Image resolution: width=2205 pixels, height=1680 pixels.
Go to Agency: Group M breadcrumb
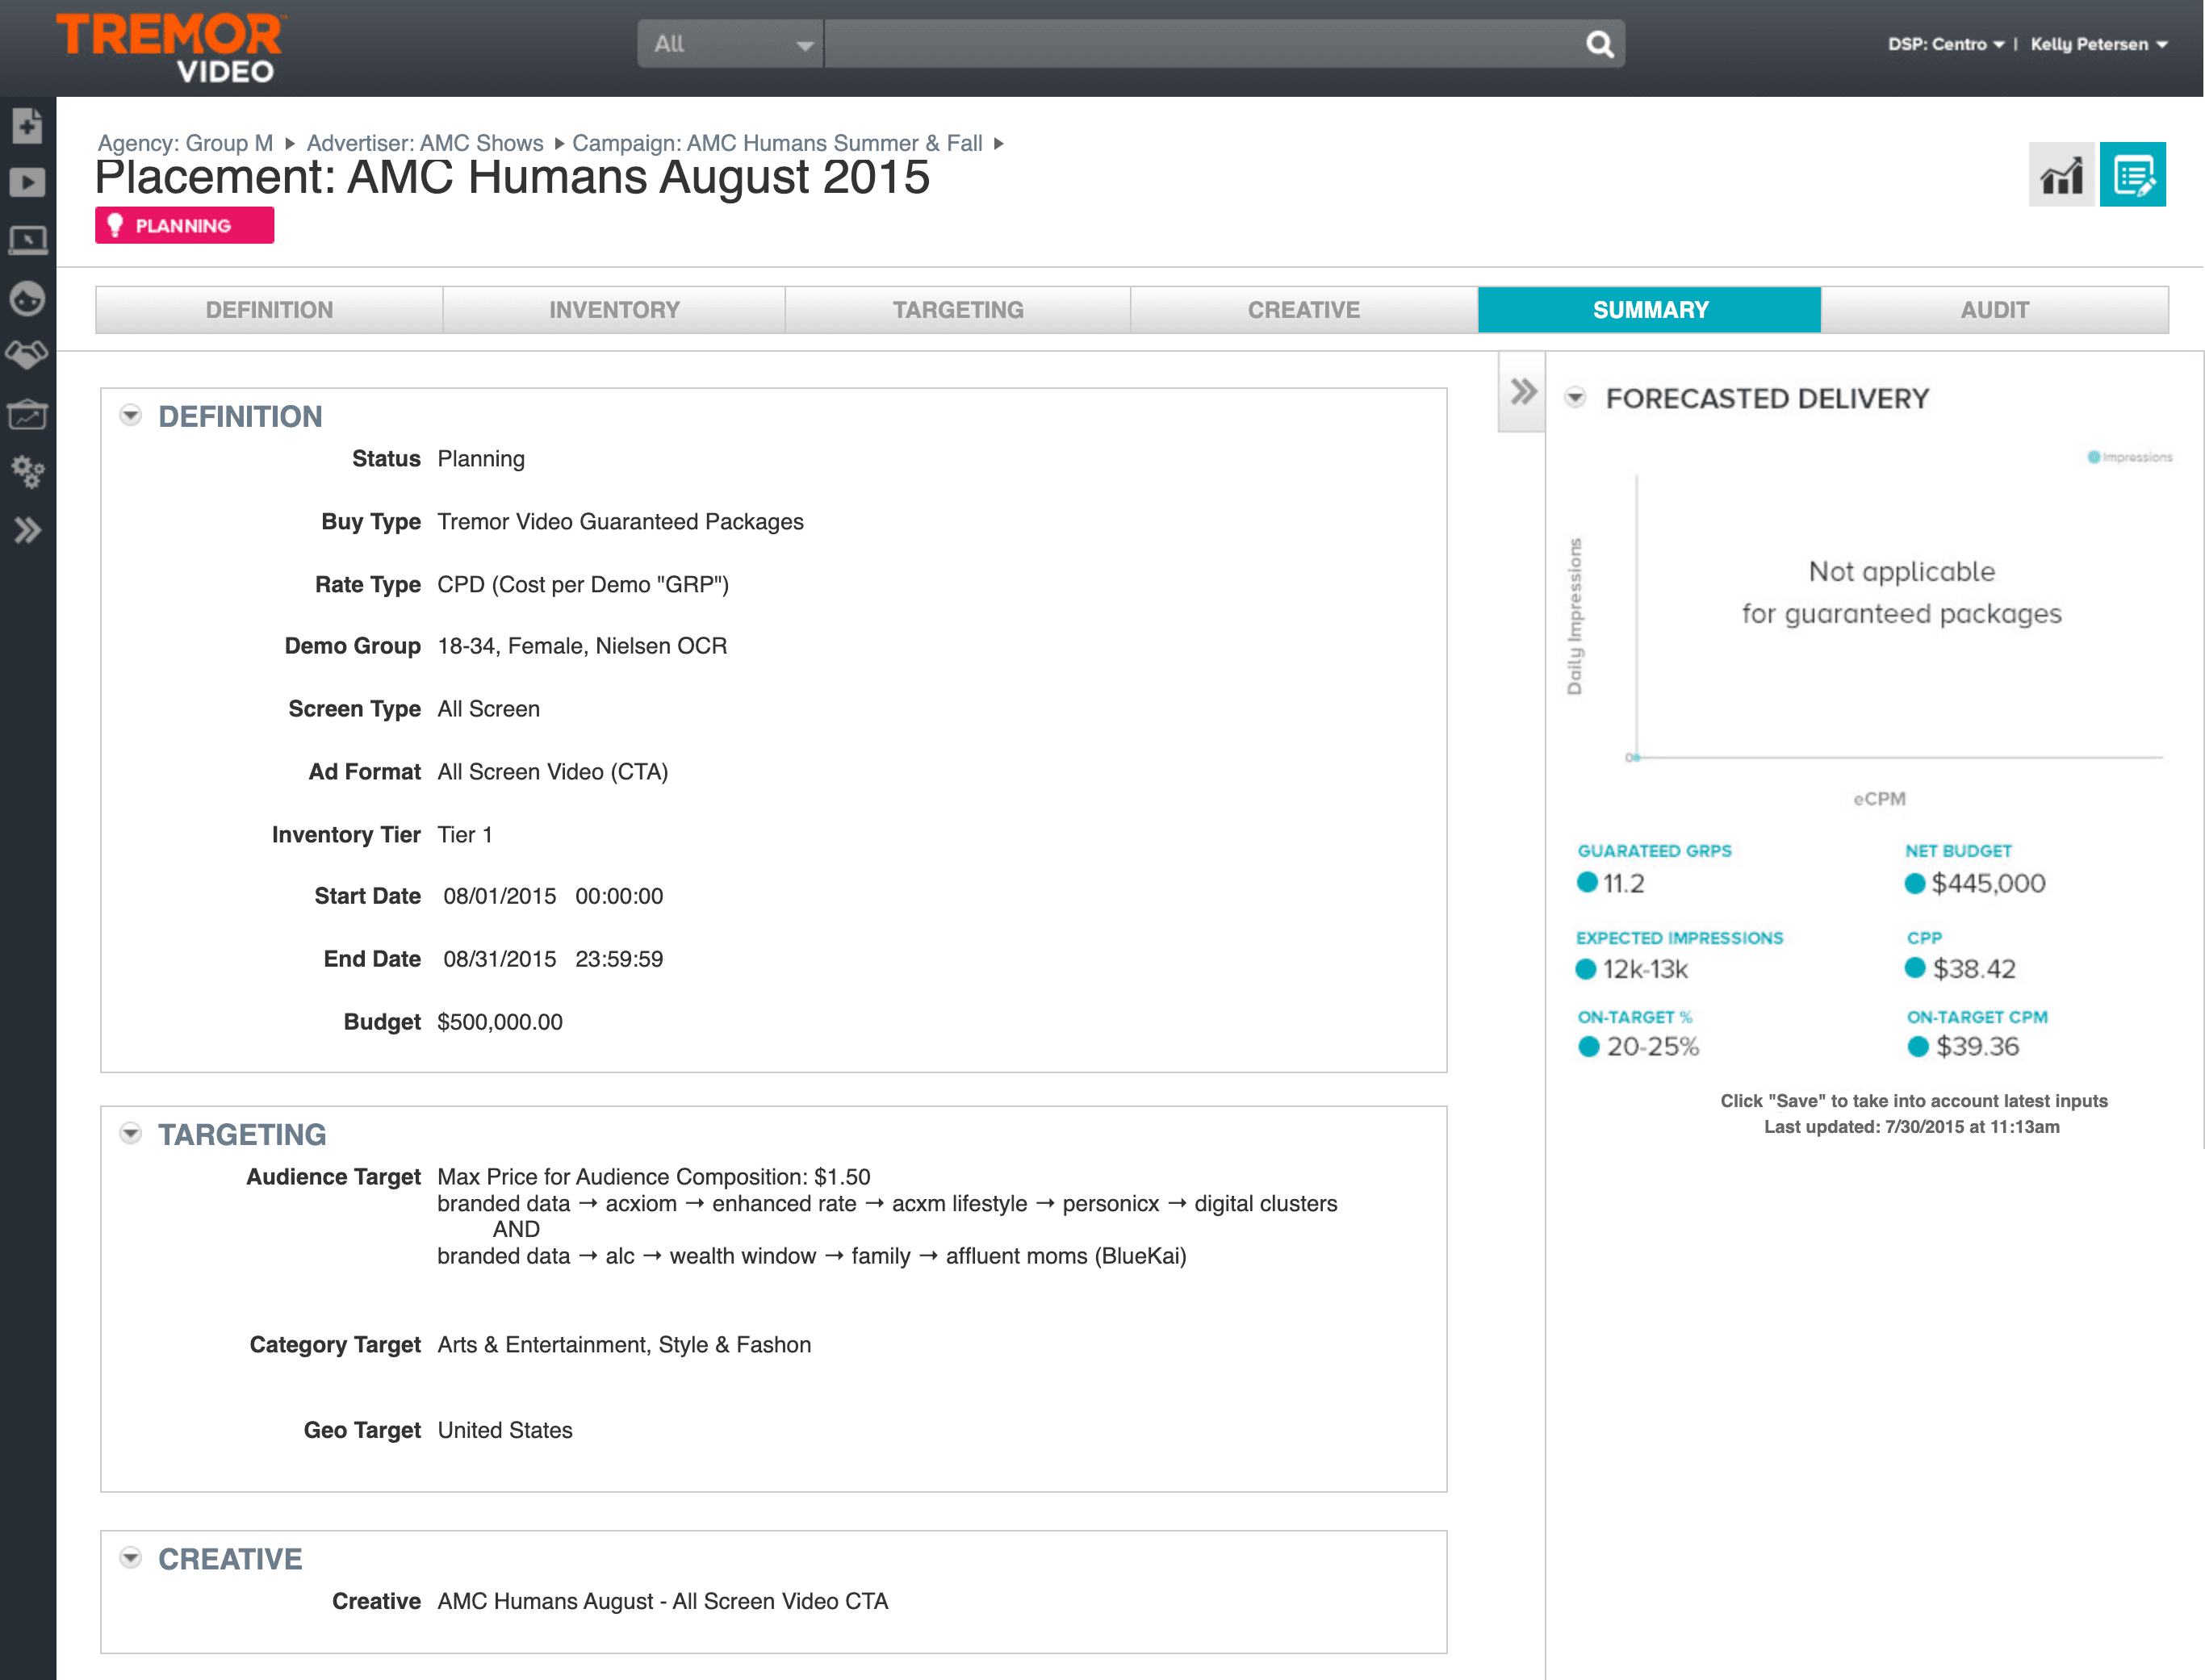(x=185, y=143)
